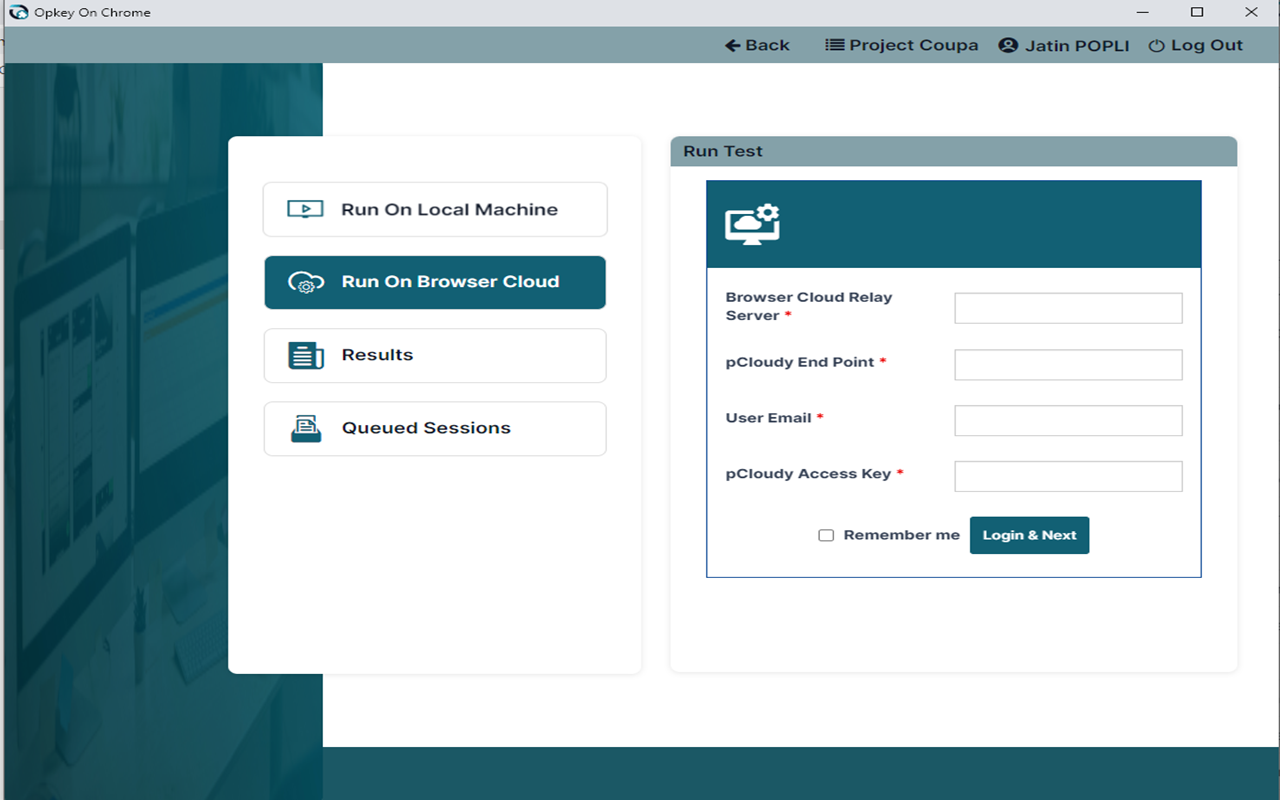Image resolution: width=1280 pixels, height=800 pixels.
Task: Open the Project Coupa list
Action: 901,45
